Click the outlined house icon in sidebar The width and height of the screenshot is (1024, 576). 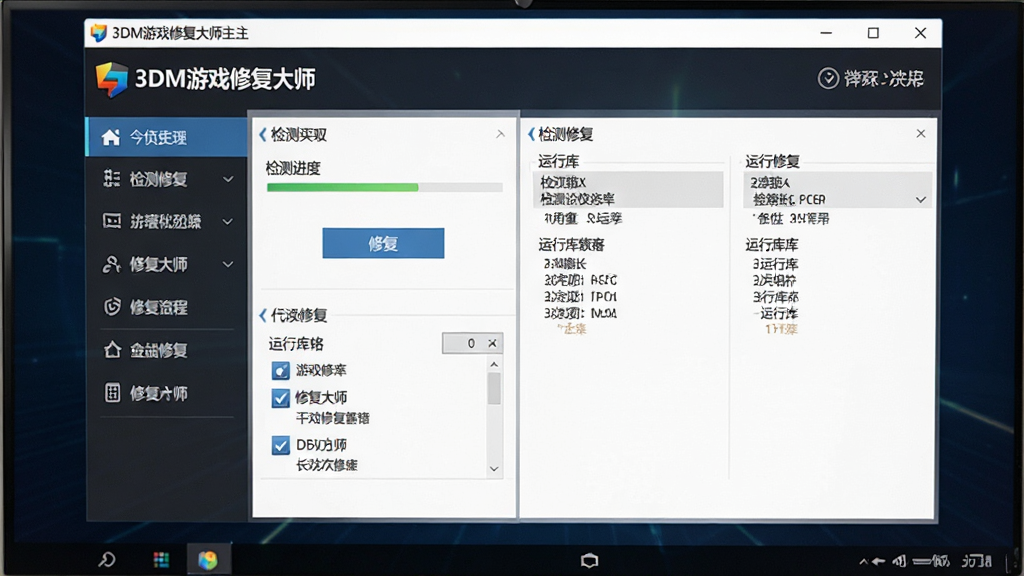112,349
